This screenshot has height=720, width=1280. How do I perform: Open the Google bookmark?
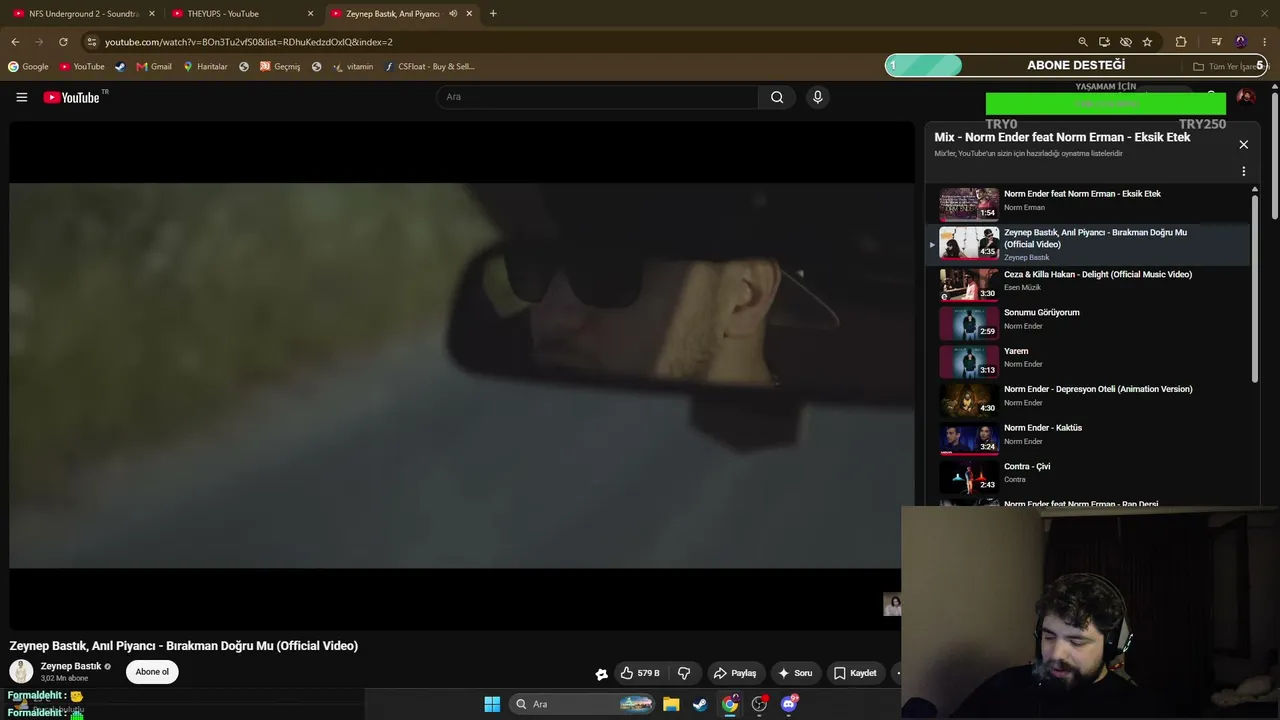click(28, 67)
